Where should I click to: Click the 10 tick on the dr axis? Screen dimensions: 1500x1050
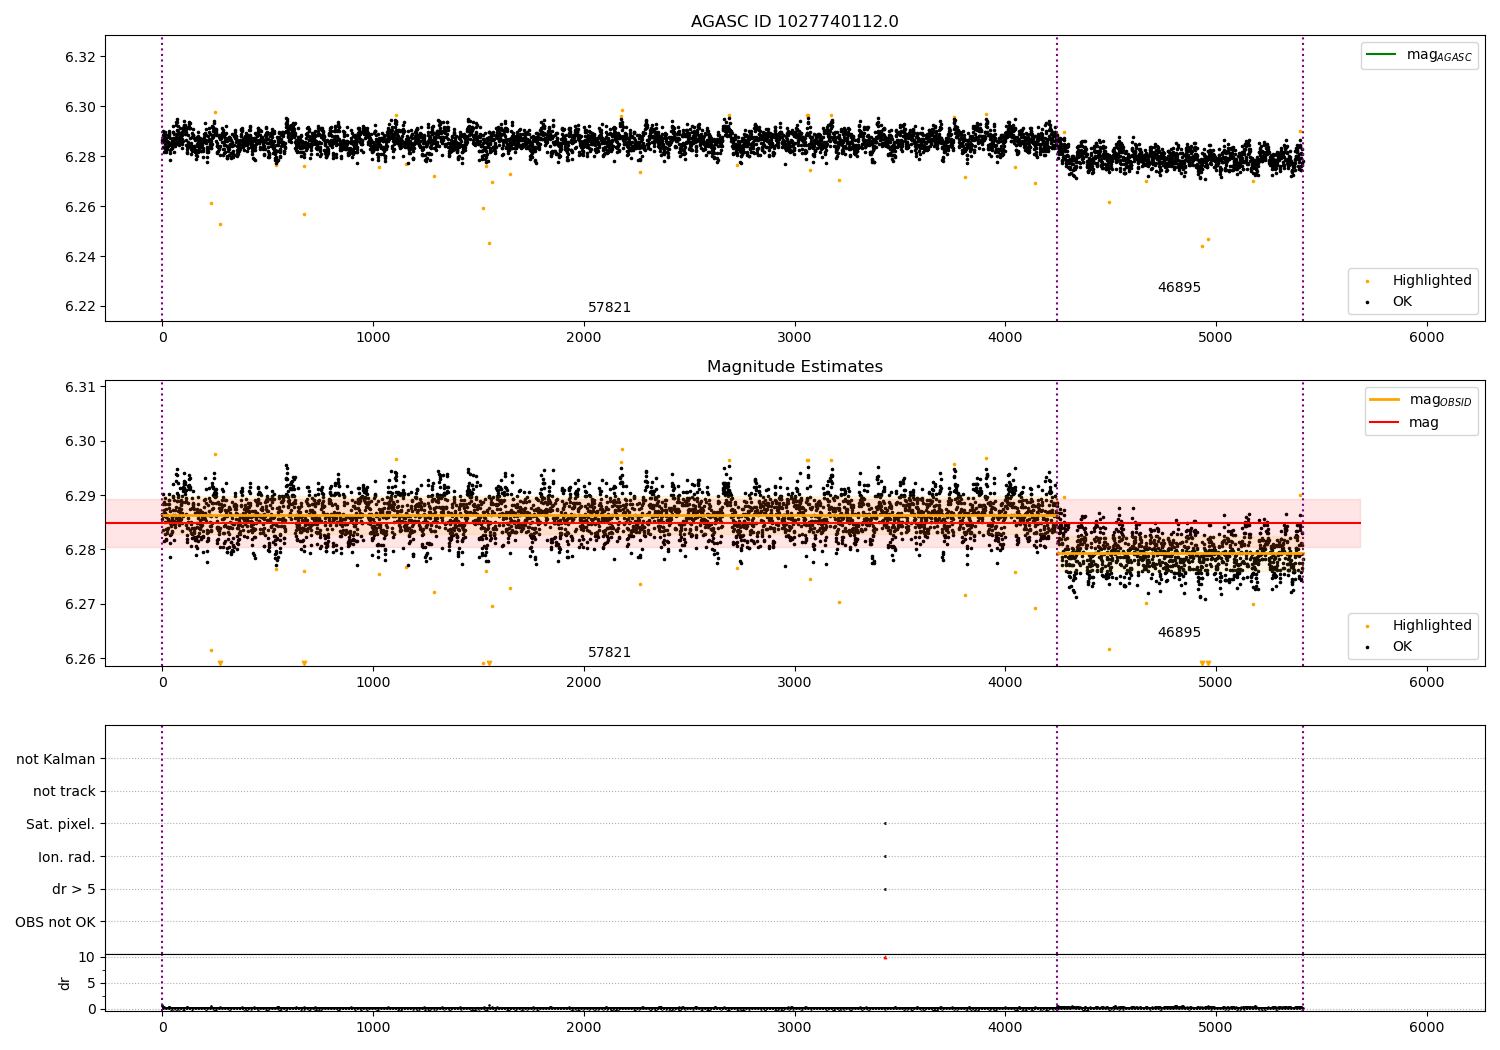(x=86, y=957)
